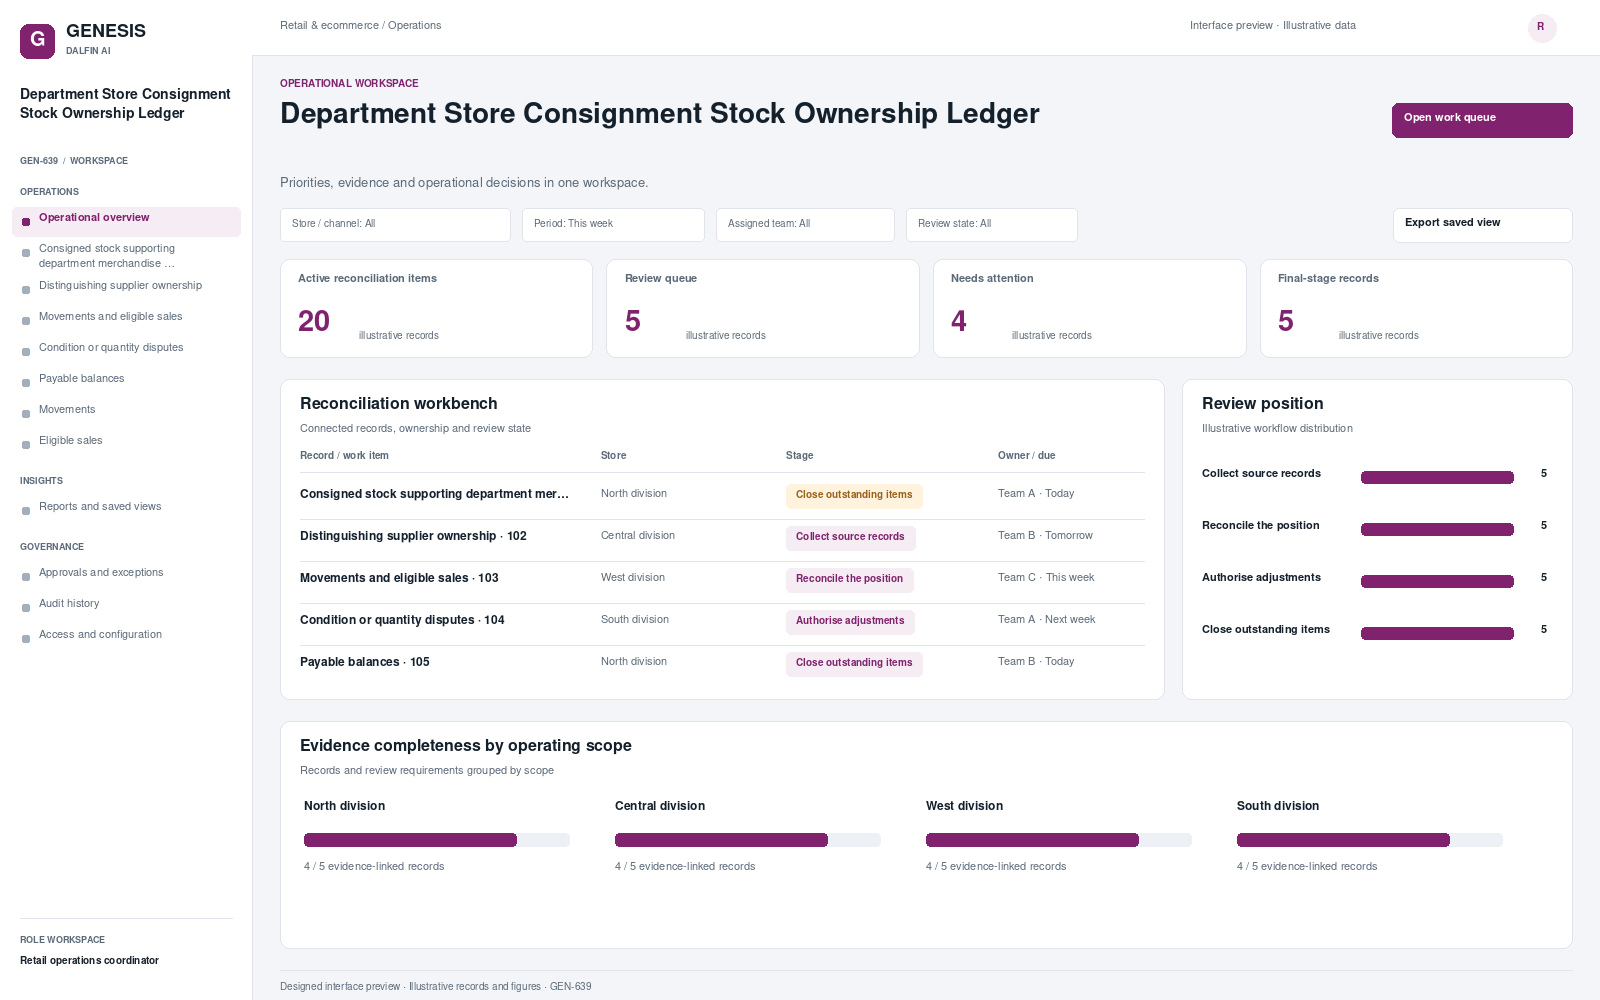Click bullet icon beside Audit history

pyautogui.click(x=26, y=608)
